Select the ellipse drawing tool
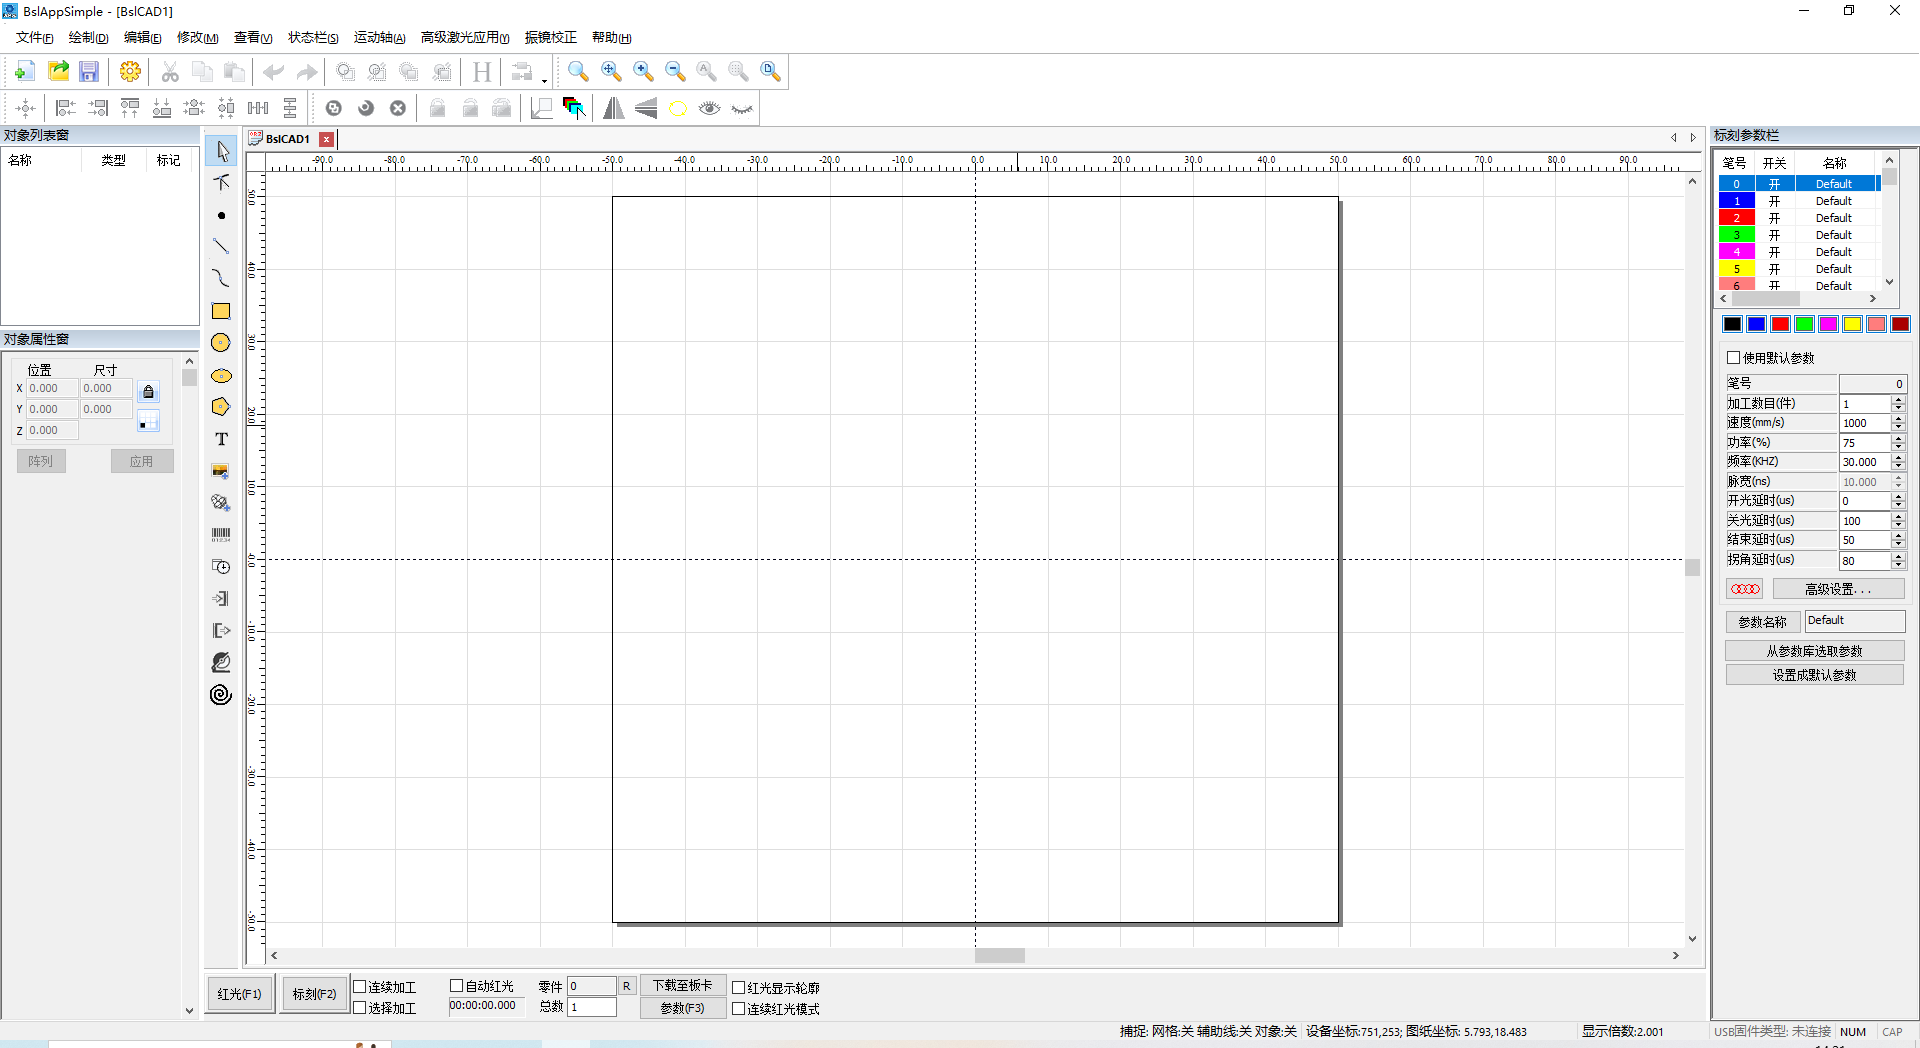 pyautogui.click(x=221, y=375)
